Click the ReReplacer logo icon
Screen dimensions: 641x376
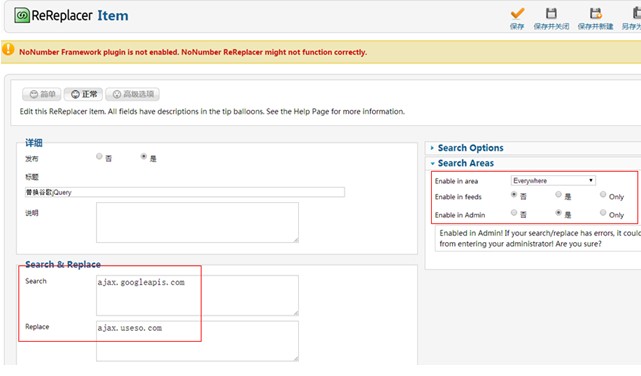point(22,16)
